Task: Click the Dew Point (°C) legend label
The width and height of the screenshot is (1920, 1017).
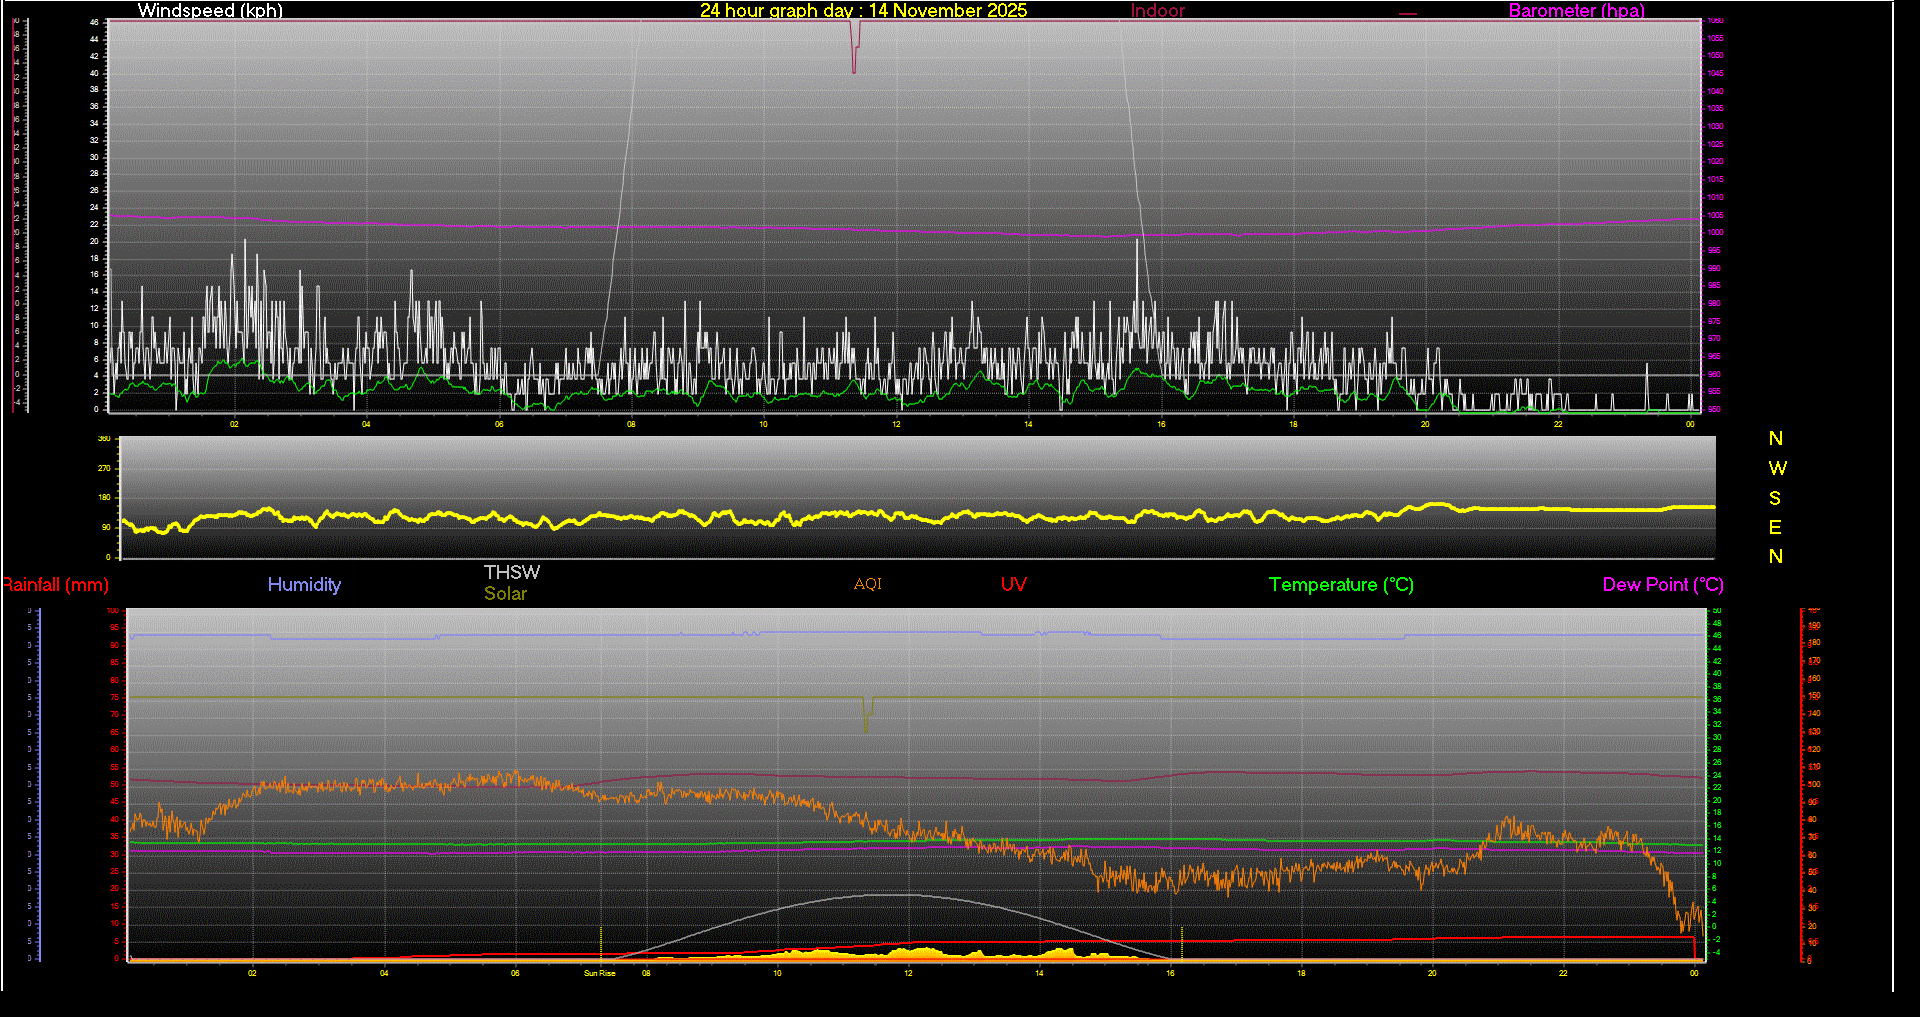Action: (x=1662, y=585)
